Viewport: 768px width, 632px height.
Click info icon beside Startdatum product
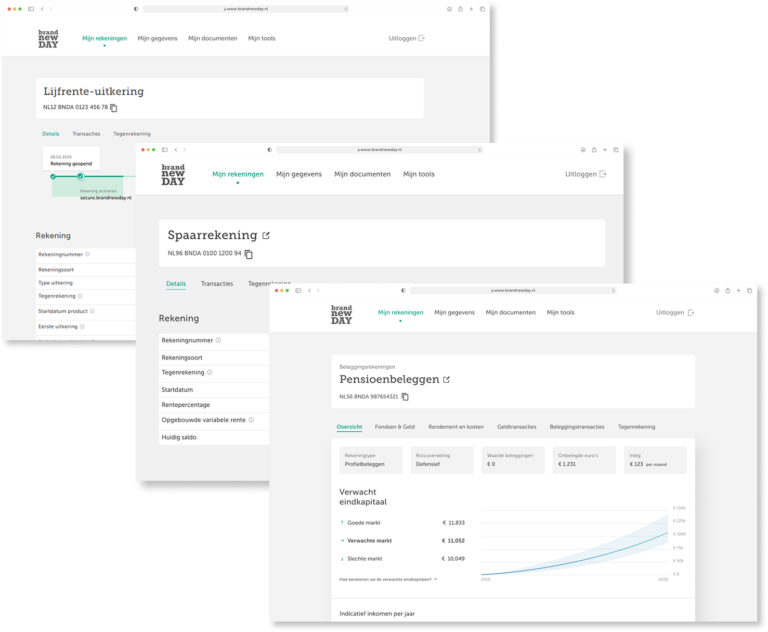[x=94, y=311]
